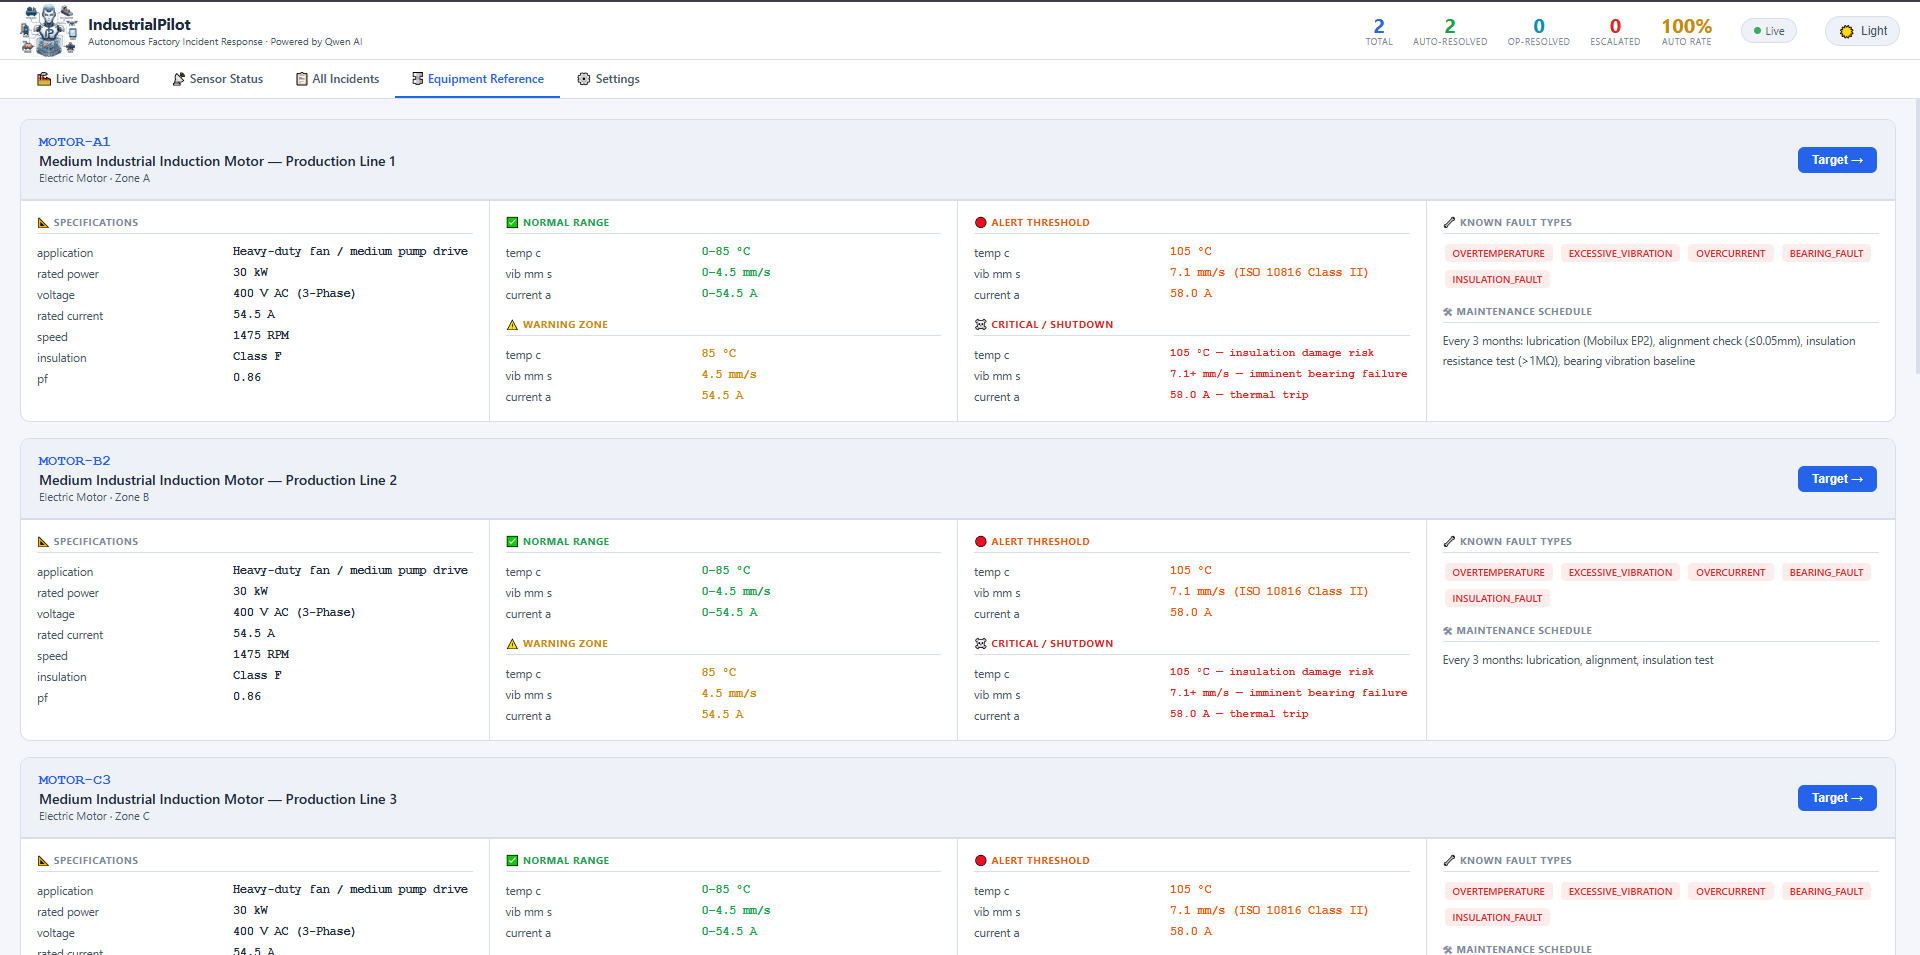Click the Target button for MOTOR-B2
This screenshot has width=1920, height=955.
(x=1837, y=479)
